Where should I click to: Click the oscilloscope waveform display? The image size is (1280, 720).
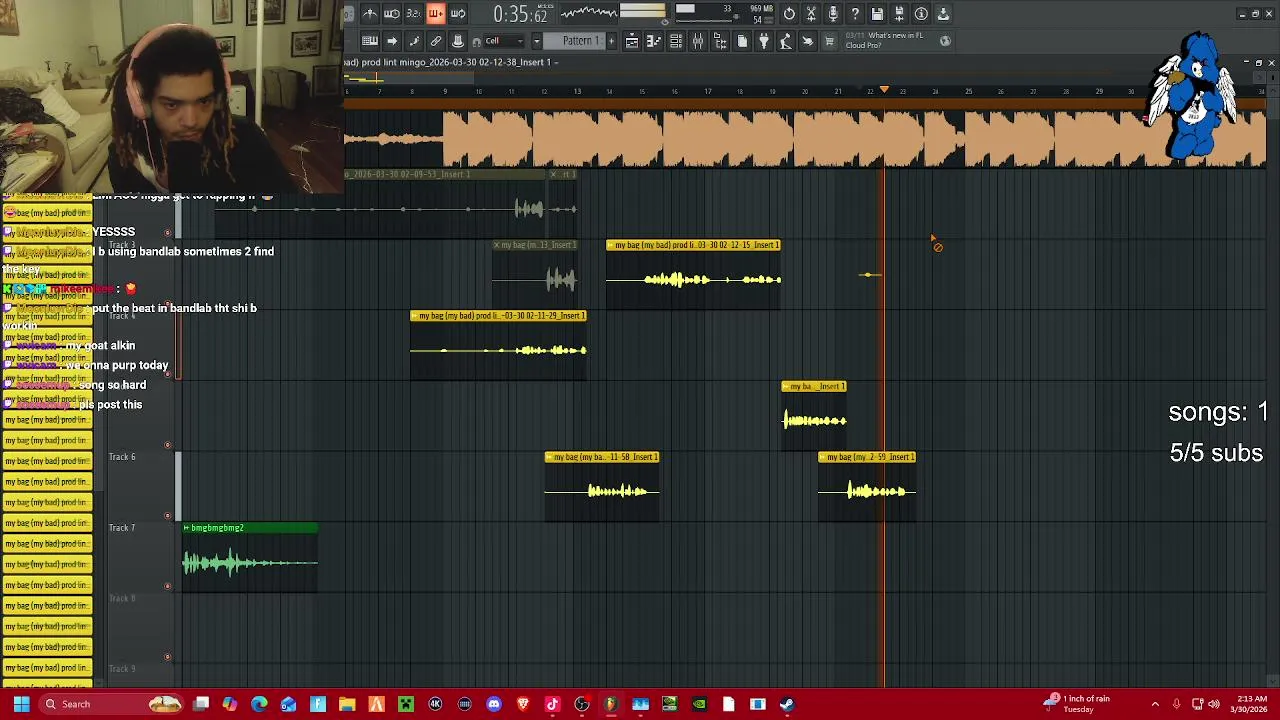click(x=588, y=13)
